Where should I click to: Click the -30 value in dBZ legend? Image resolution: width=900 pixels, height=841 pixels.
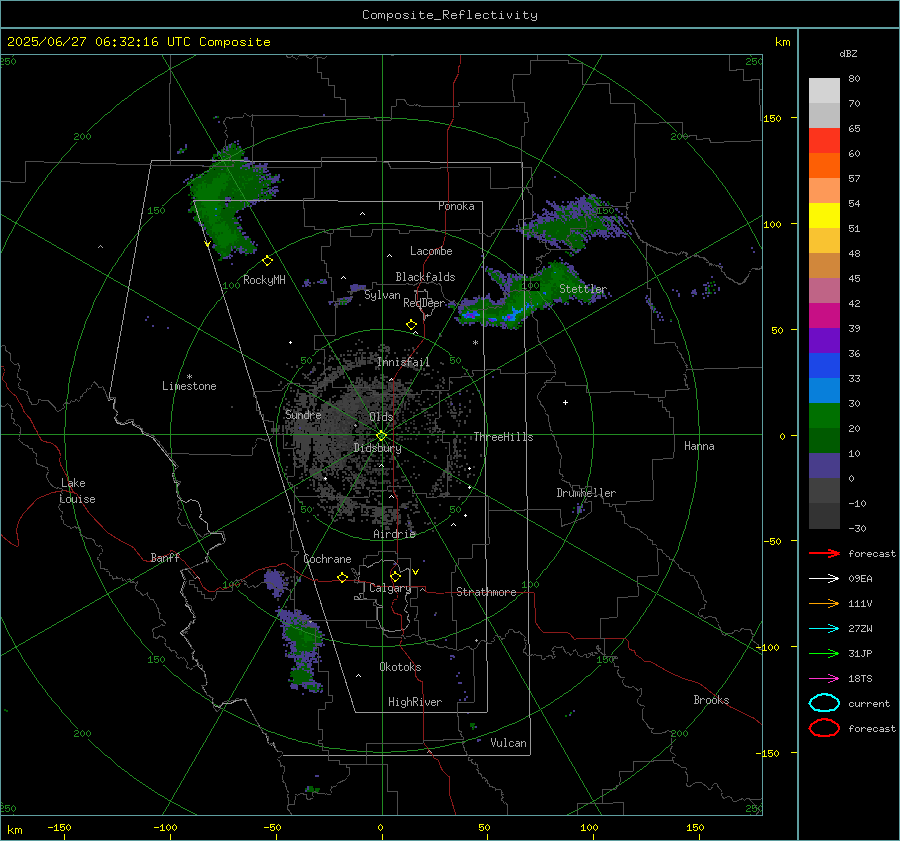[x=857, y=528]
